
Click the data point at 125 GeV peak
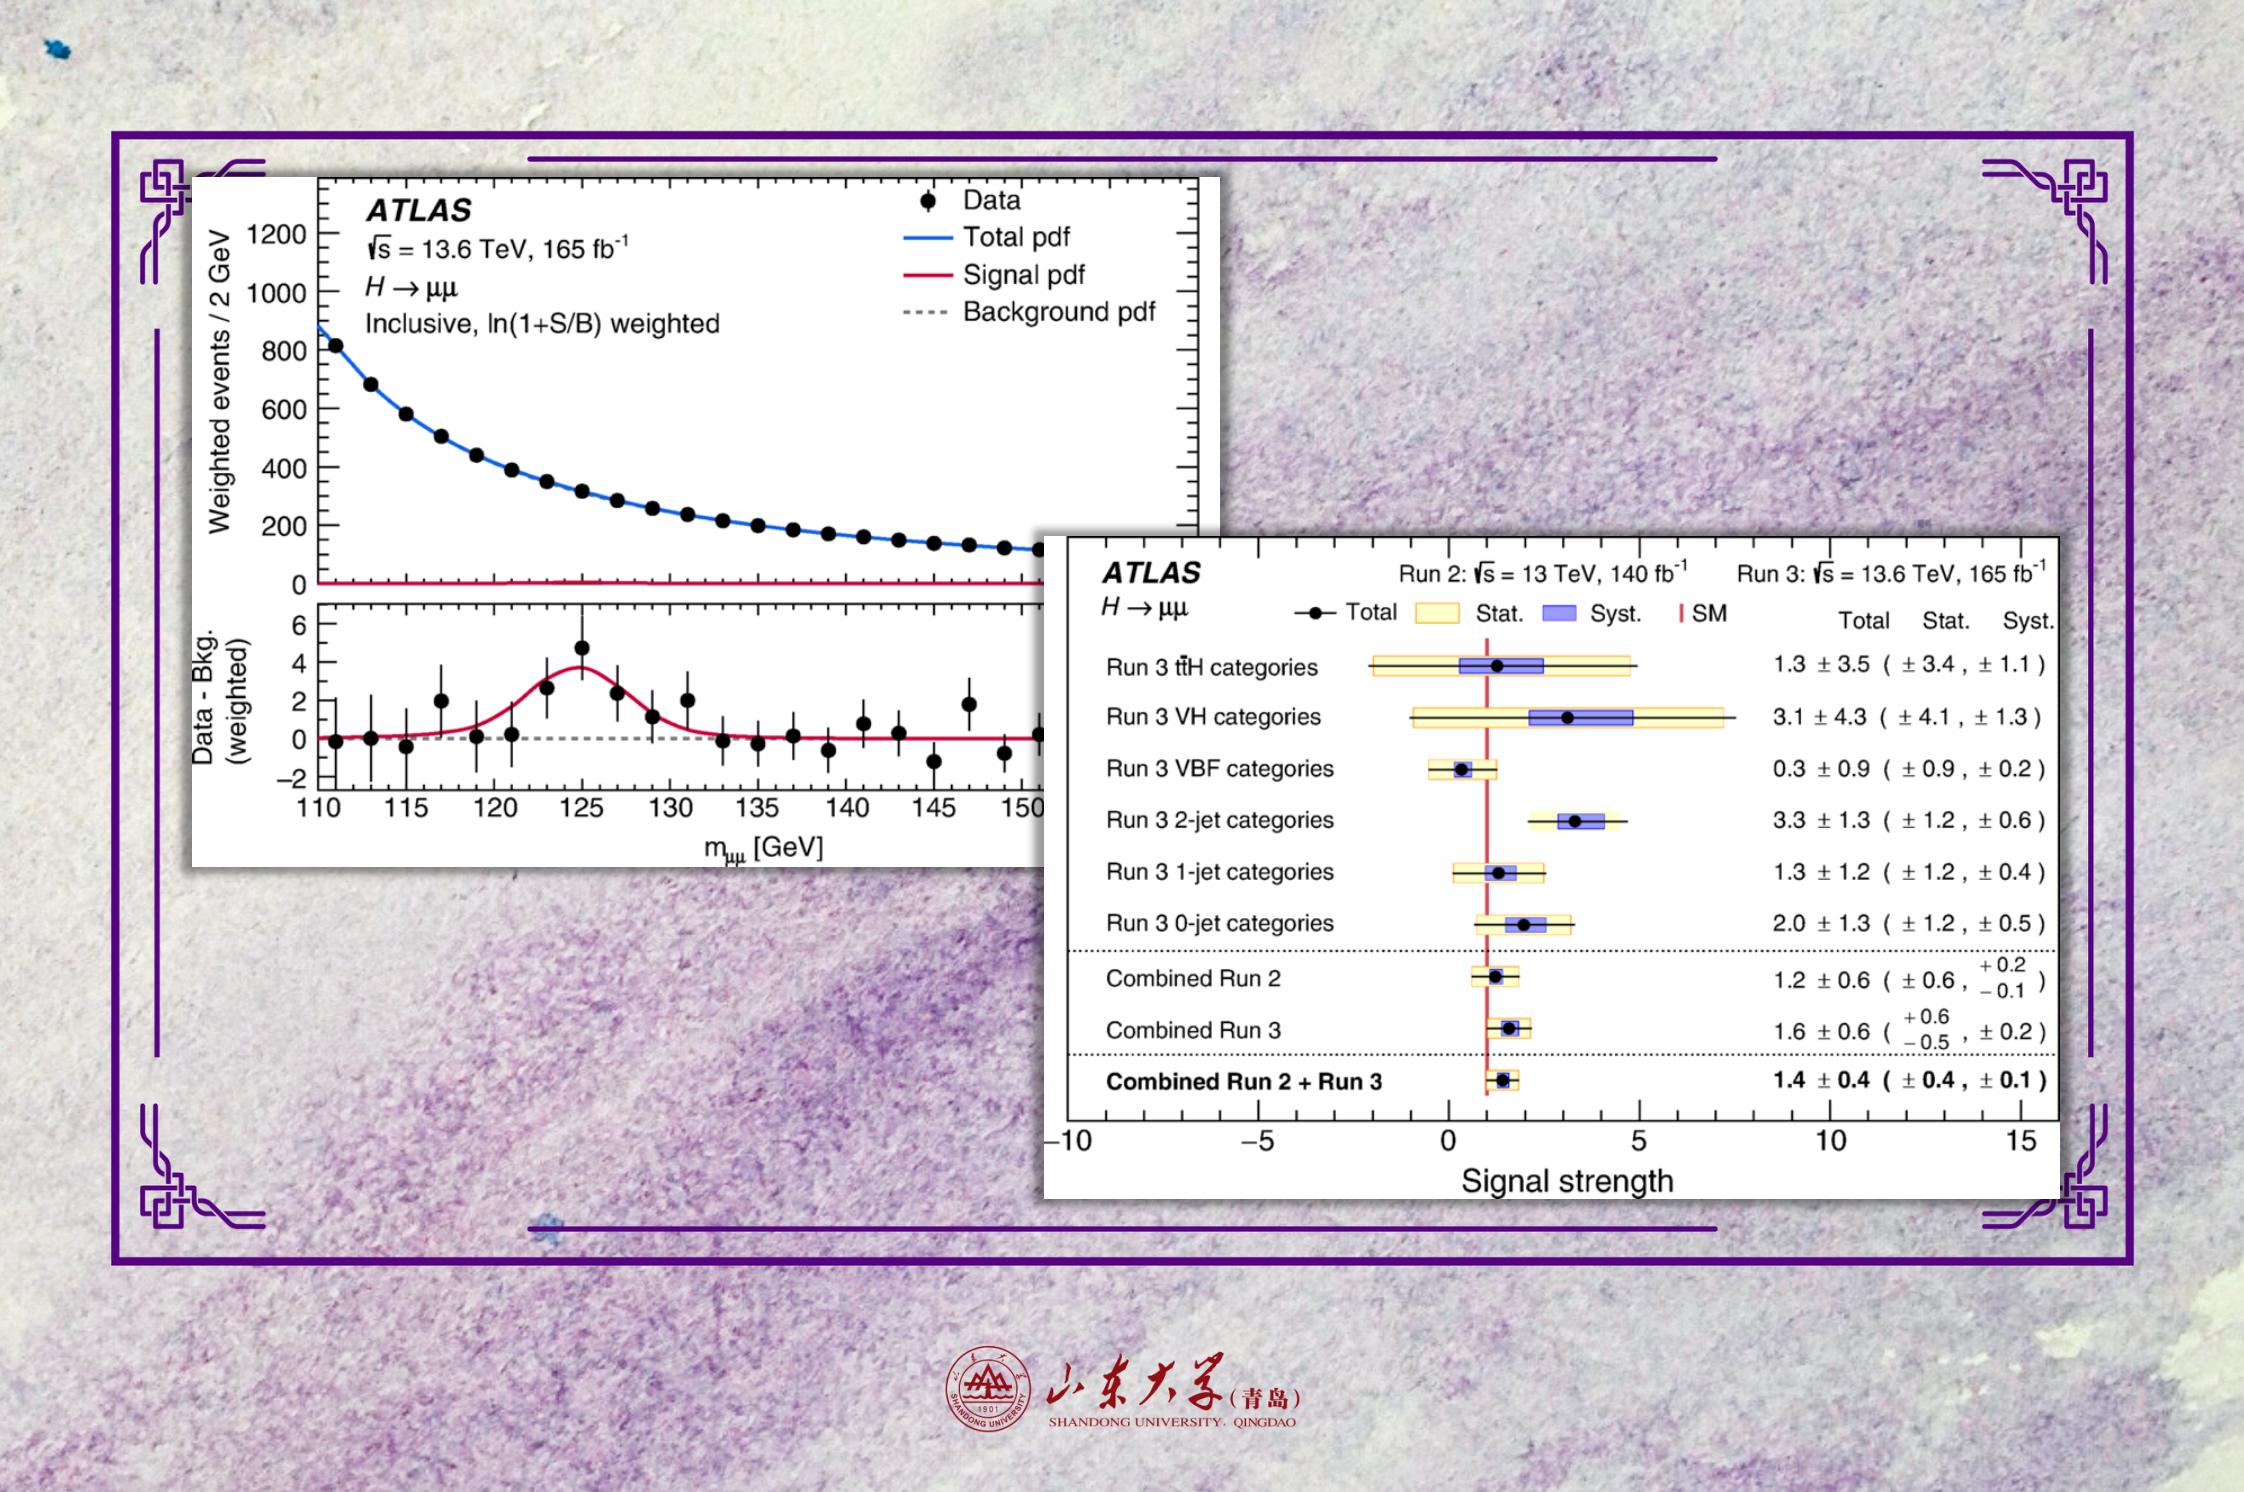click(x=582, y=648)
